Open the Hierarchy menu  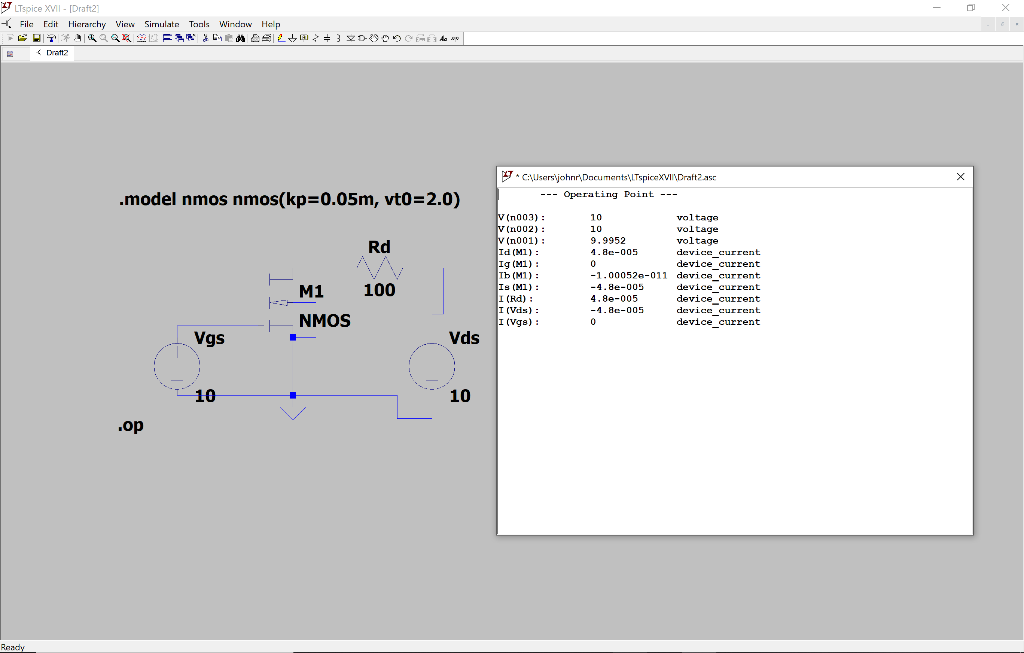click(x=87, y=23)
